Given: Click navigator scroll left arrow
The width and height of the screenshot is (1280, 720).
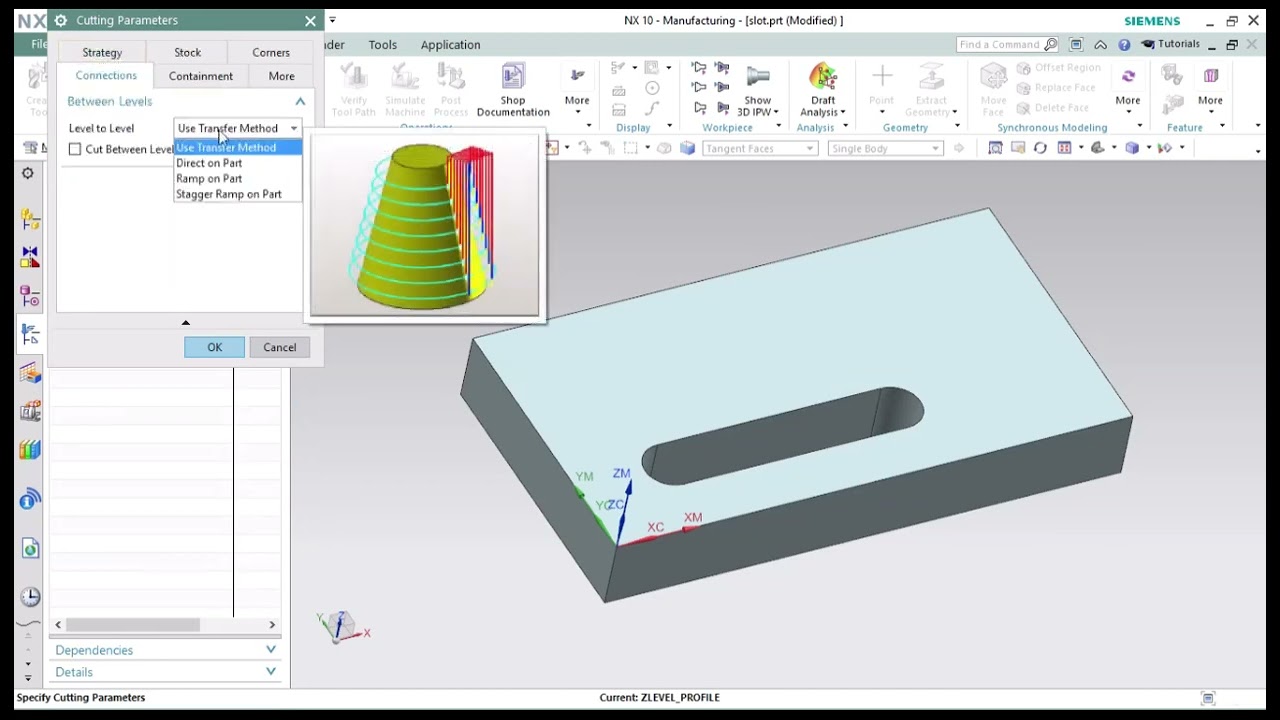Looking at the screenshot, I should (58, 625).
